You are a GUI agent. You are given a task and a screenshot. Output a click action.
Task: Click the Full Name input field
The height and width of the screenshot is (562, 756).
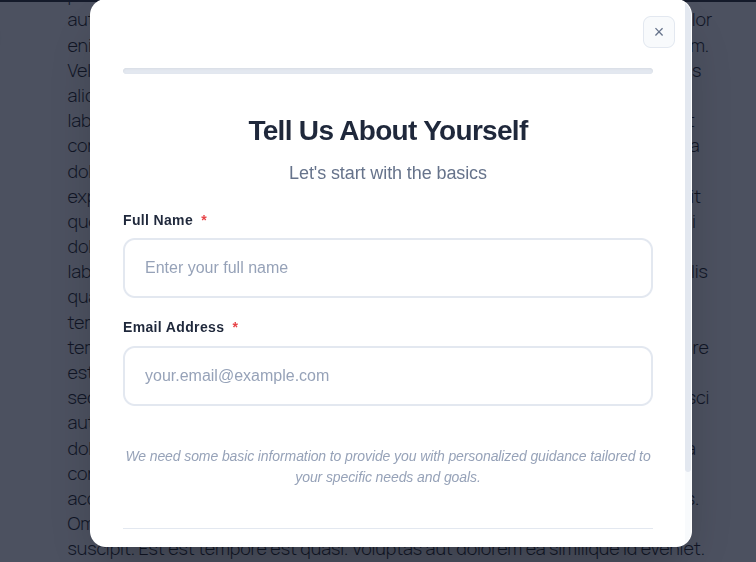[388, 268]
